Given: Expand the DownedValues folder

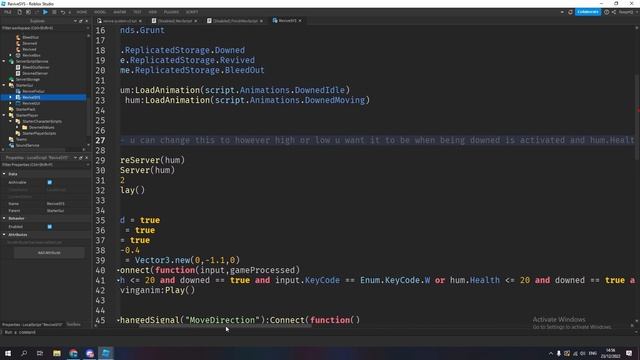Looking at the screenshot, I should pyautogui.click(x=17, y=127).
